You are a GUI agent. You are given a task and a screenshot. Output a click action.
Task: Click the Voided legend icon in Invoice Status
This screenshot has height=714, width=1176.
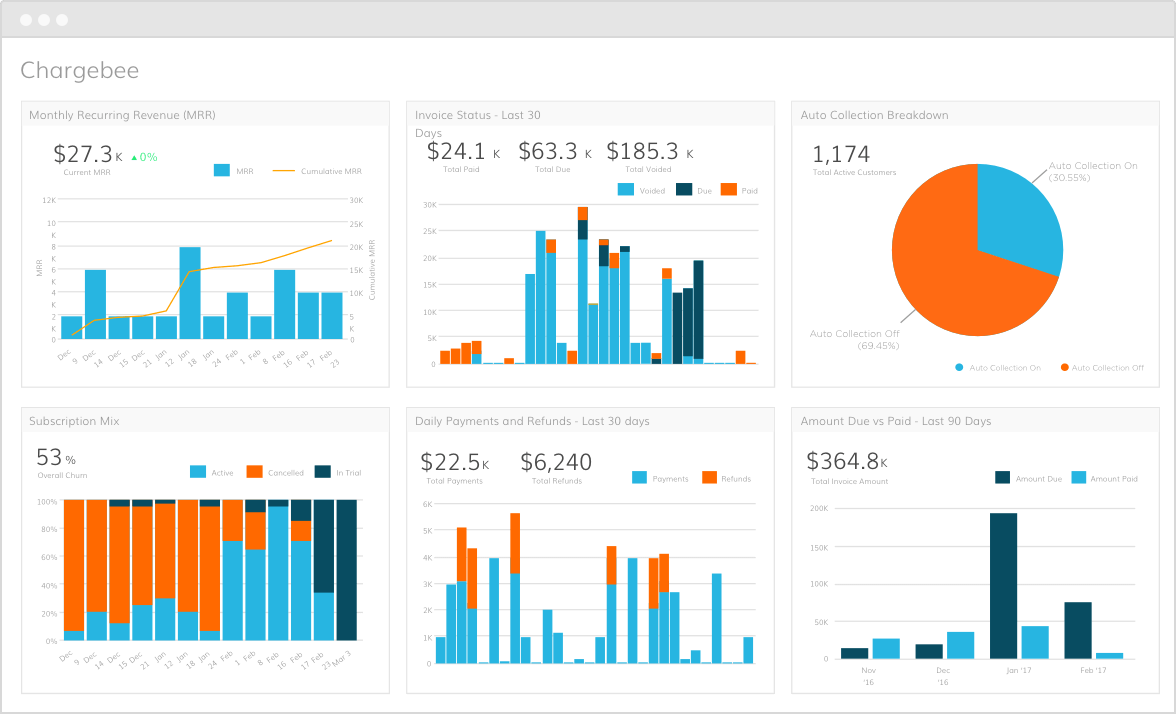coord(625,188)
